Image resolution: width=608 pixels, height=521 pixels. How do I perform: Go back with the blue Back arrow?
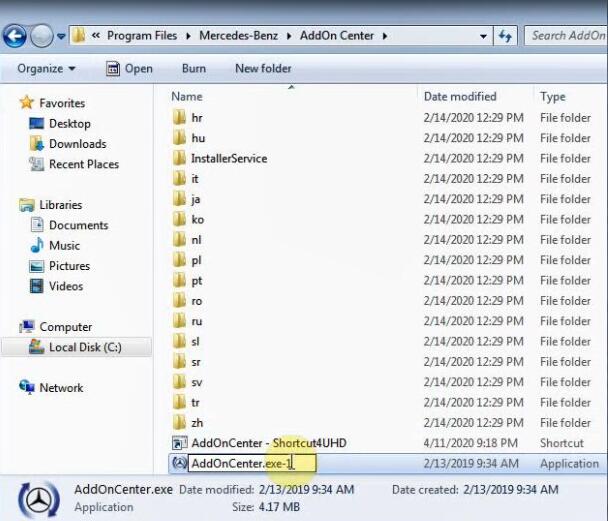click(15, 36)
